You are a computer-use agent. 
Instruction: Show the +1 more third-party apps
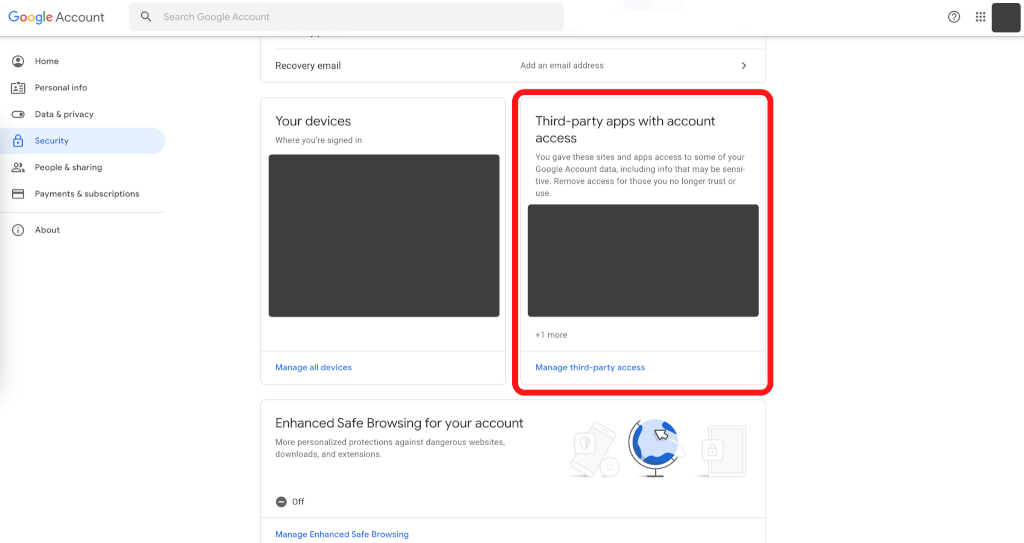pos(551,335)
